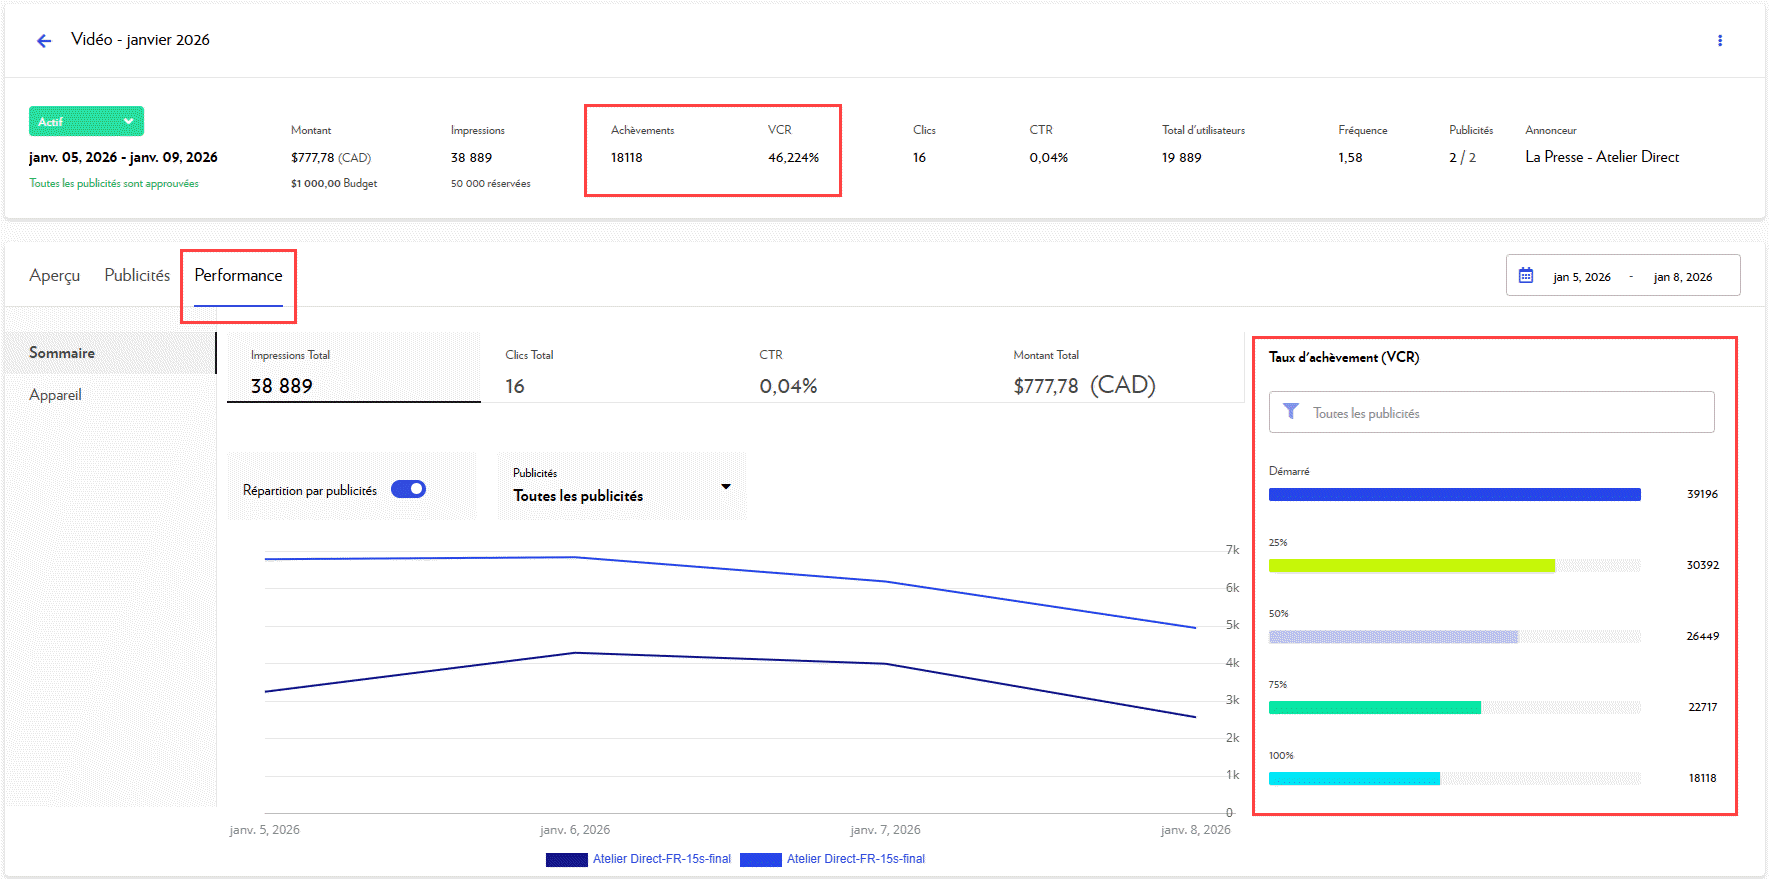Click the Clics Total metric
Screen dimensions: 1769x879
point(529,370)
